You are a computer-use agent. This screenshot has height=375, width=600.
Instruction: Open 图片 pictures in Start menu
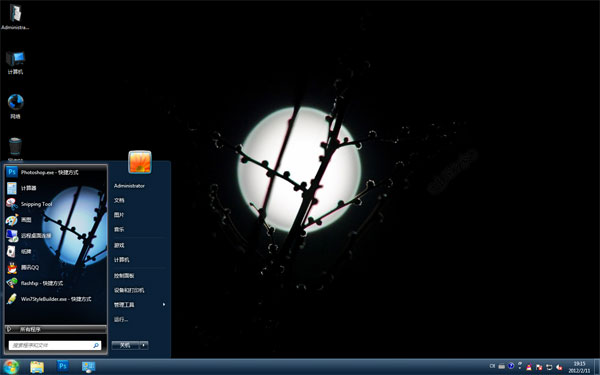(x=119, y=215)
